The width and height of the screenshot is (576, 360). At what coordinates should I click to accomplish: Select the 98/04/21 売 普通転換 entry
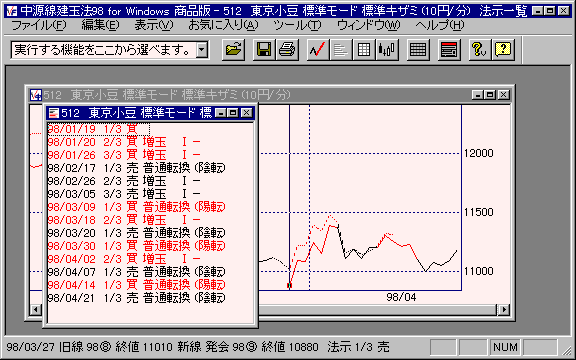click(137, 298)
